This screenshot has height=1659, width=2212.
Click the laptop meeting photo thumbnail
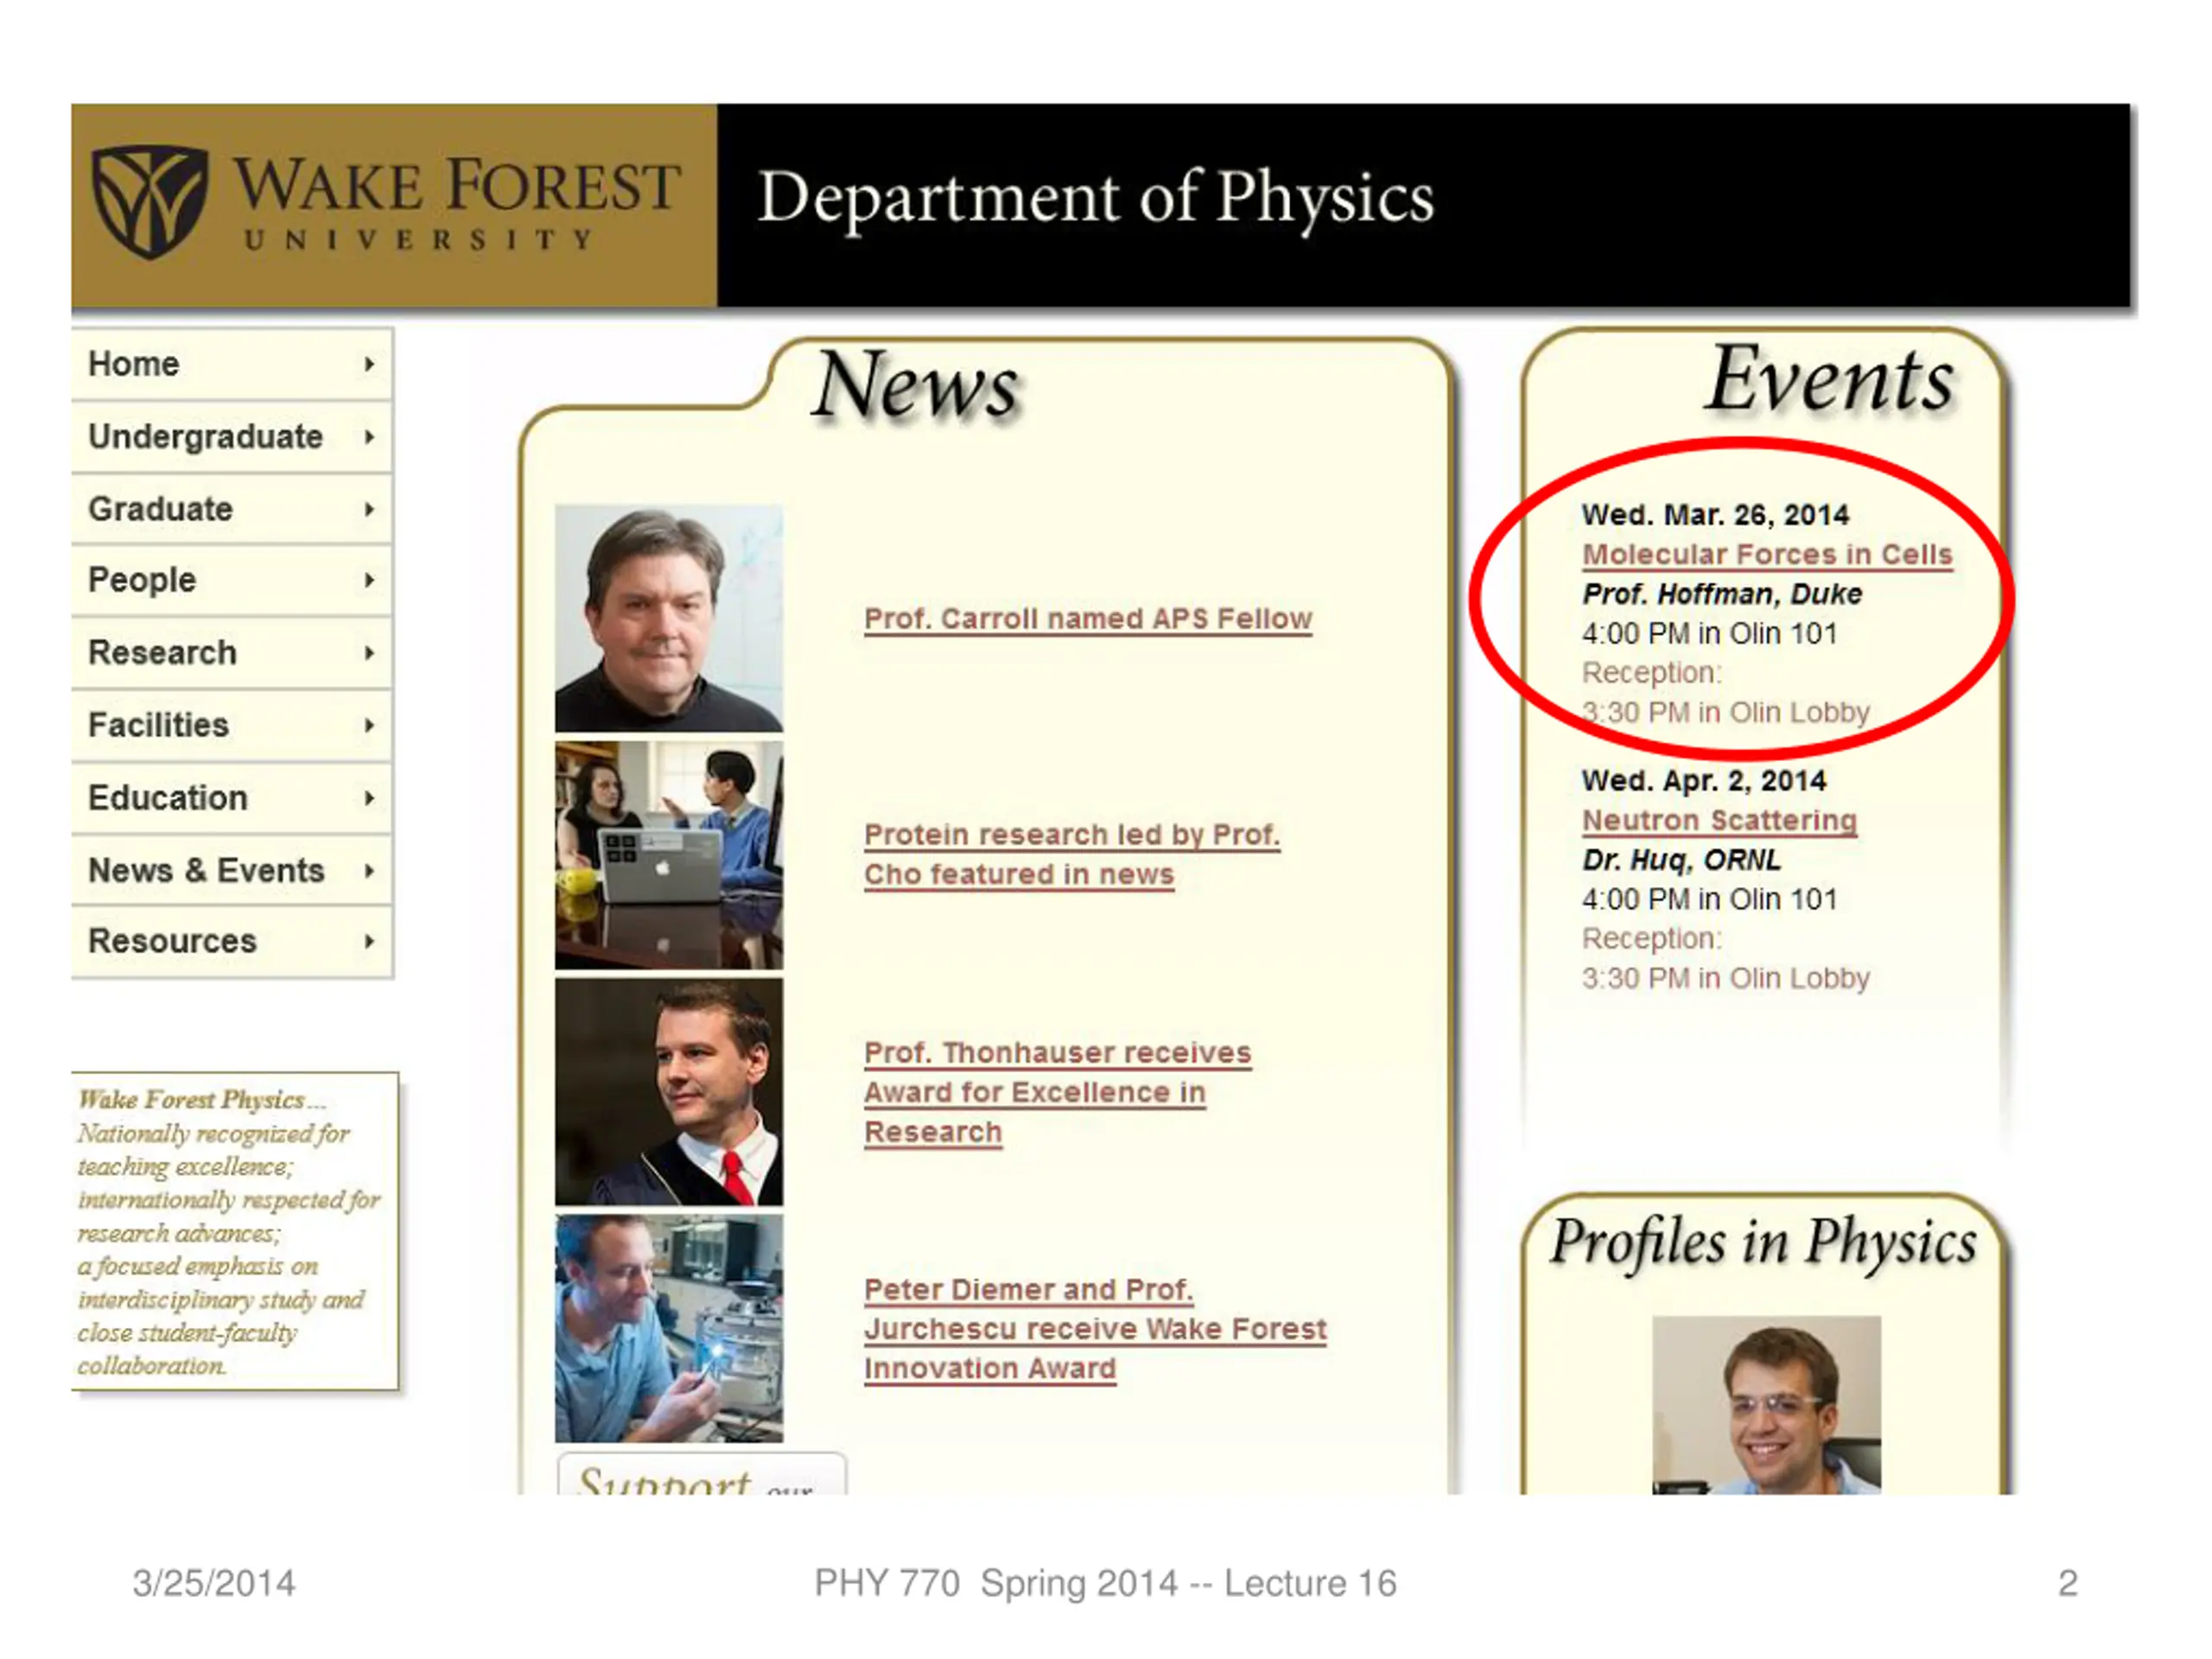pyautogui.click(x=669, y=855)
